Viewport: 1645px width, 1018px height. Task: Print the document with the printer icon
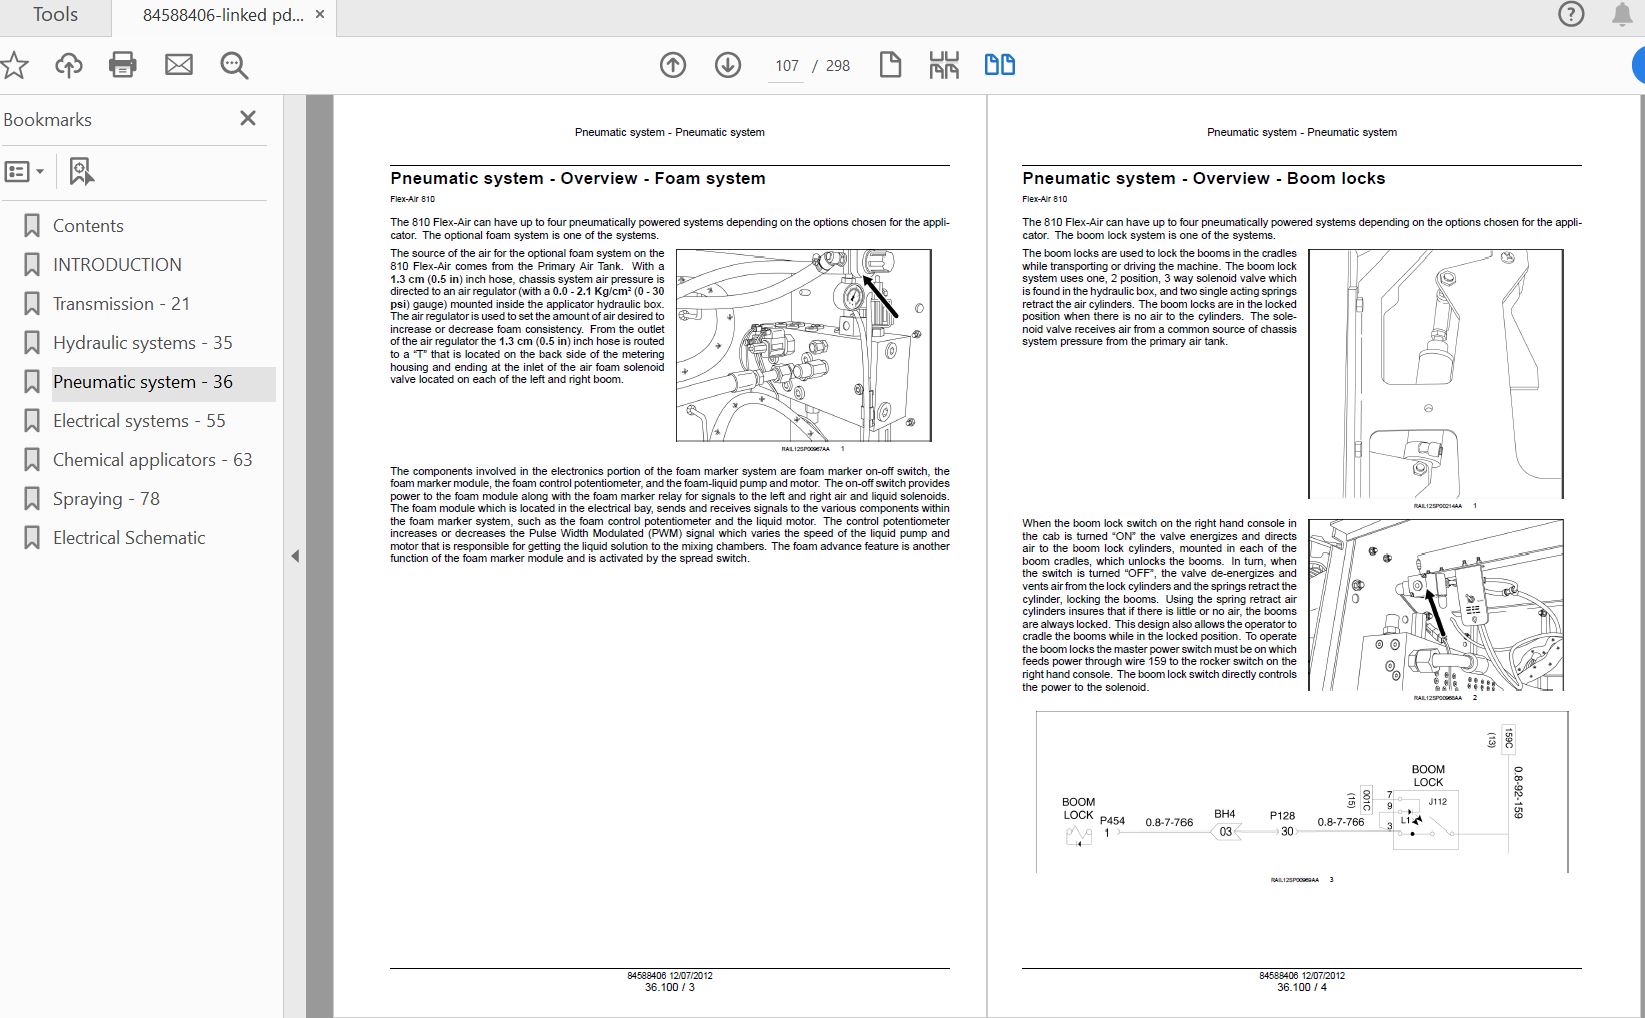[x=123, y=66]
